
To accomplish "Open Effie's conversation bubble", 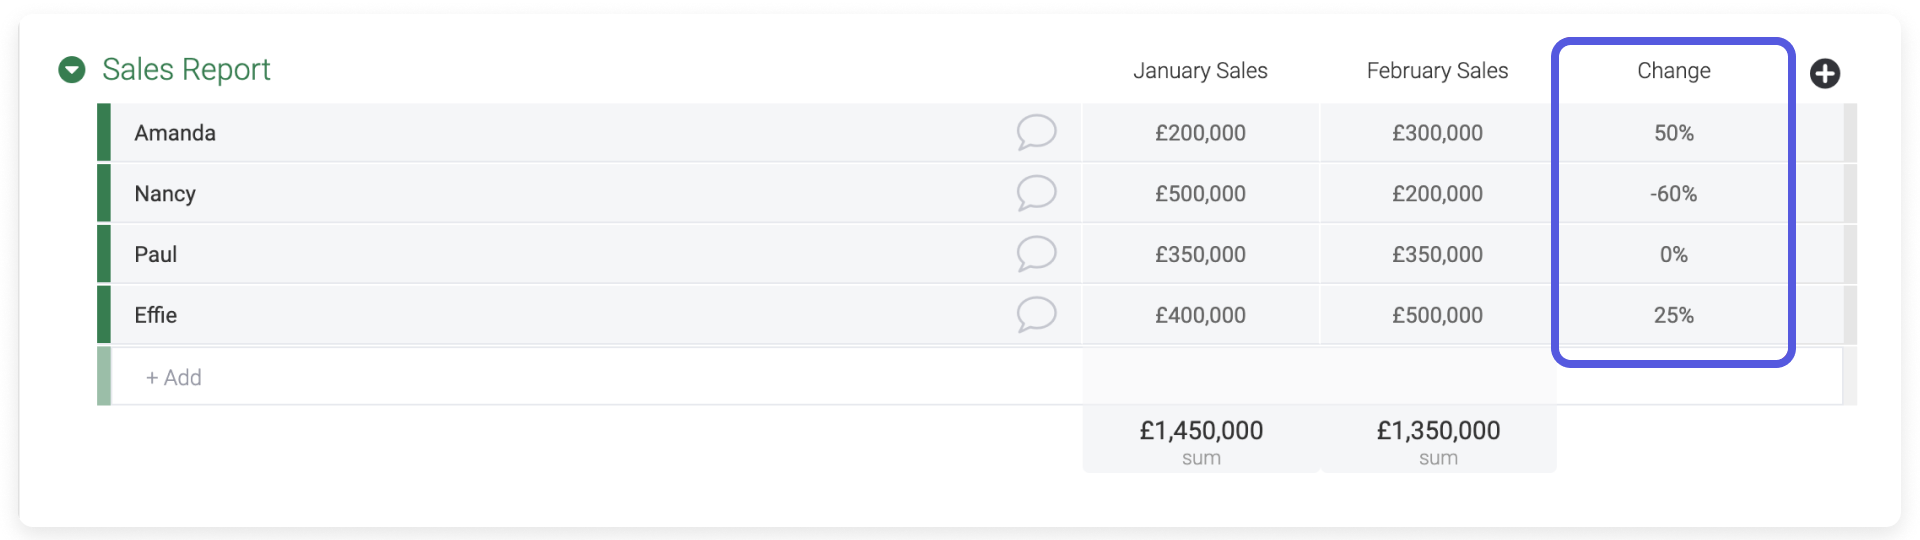I will [1036, 315].
